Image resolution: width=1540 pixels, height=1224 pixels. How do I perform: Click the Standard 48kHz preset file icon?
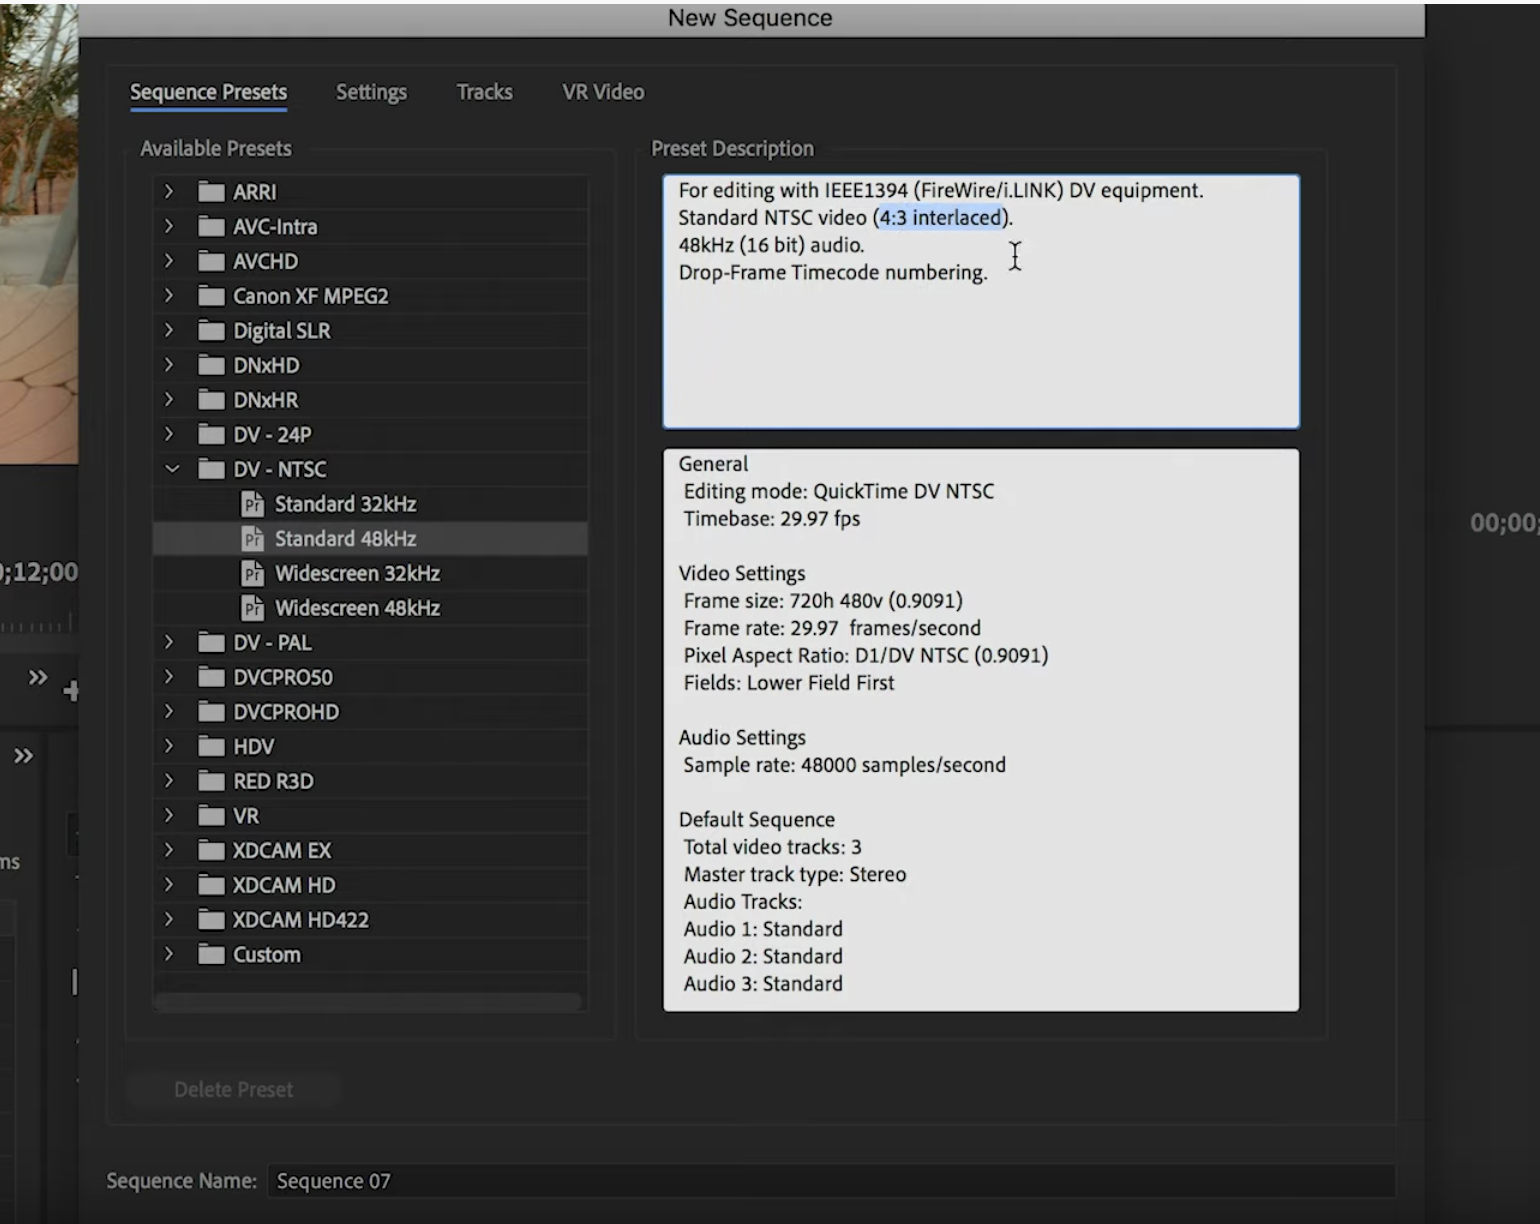pos(253,539)
